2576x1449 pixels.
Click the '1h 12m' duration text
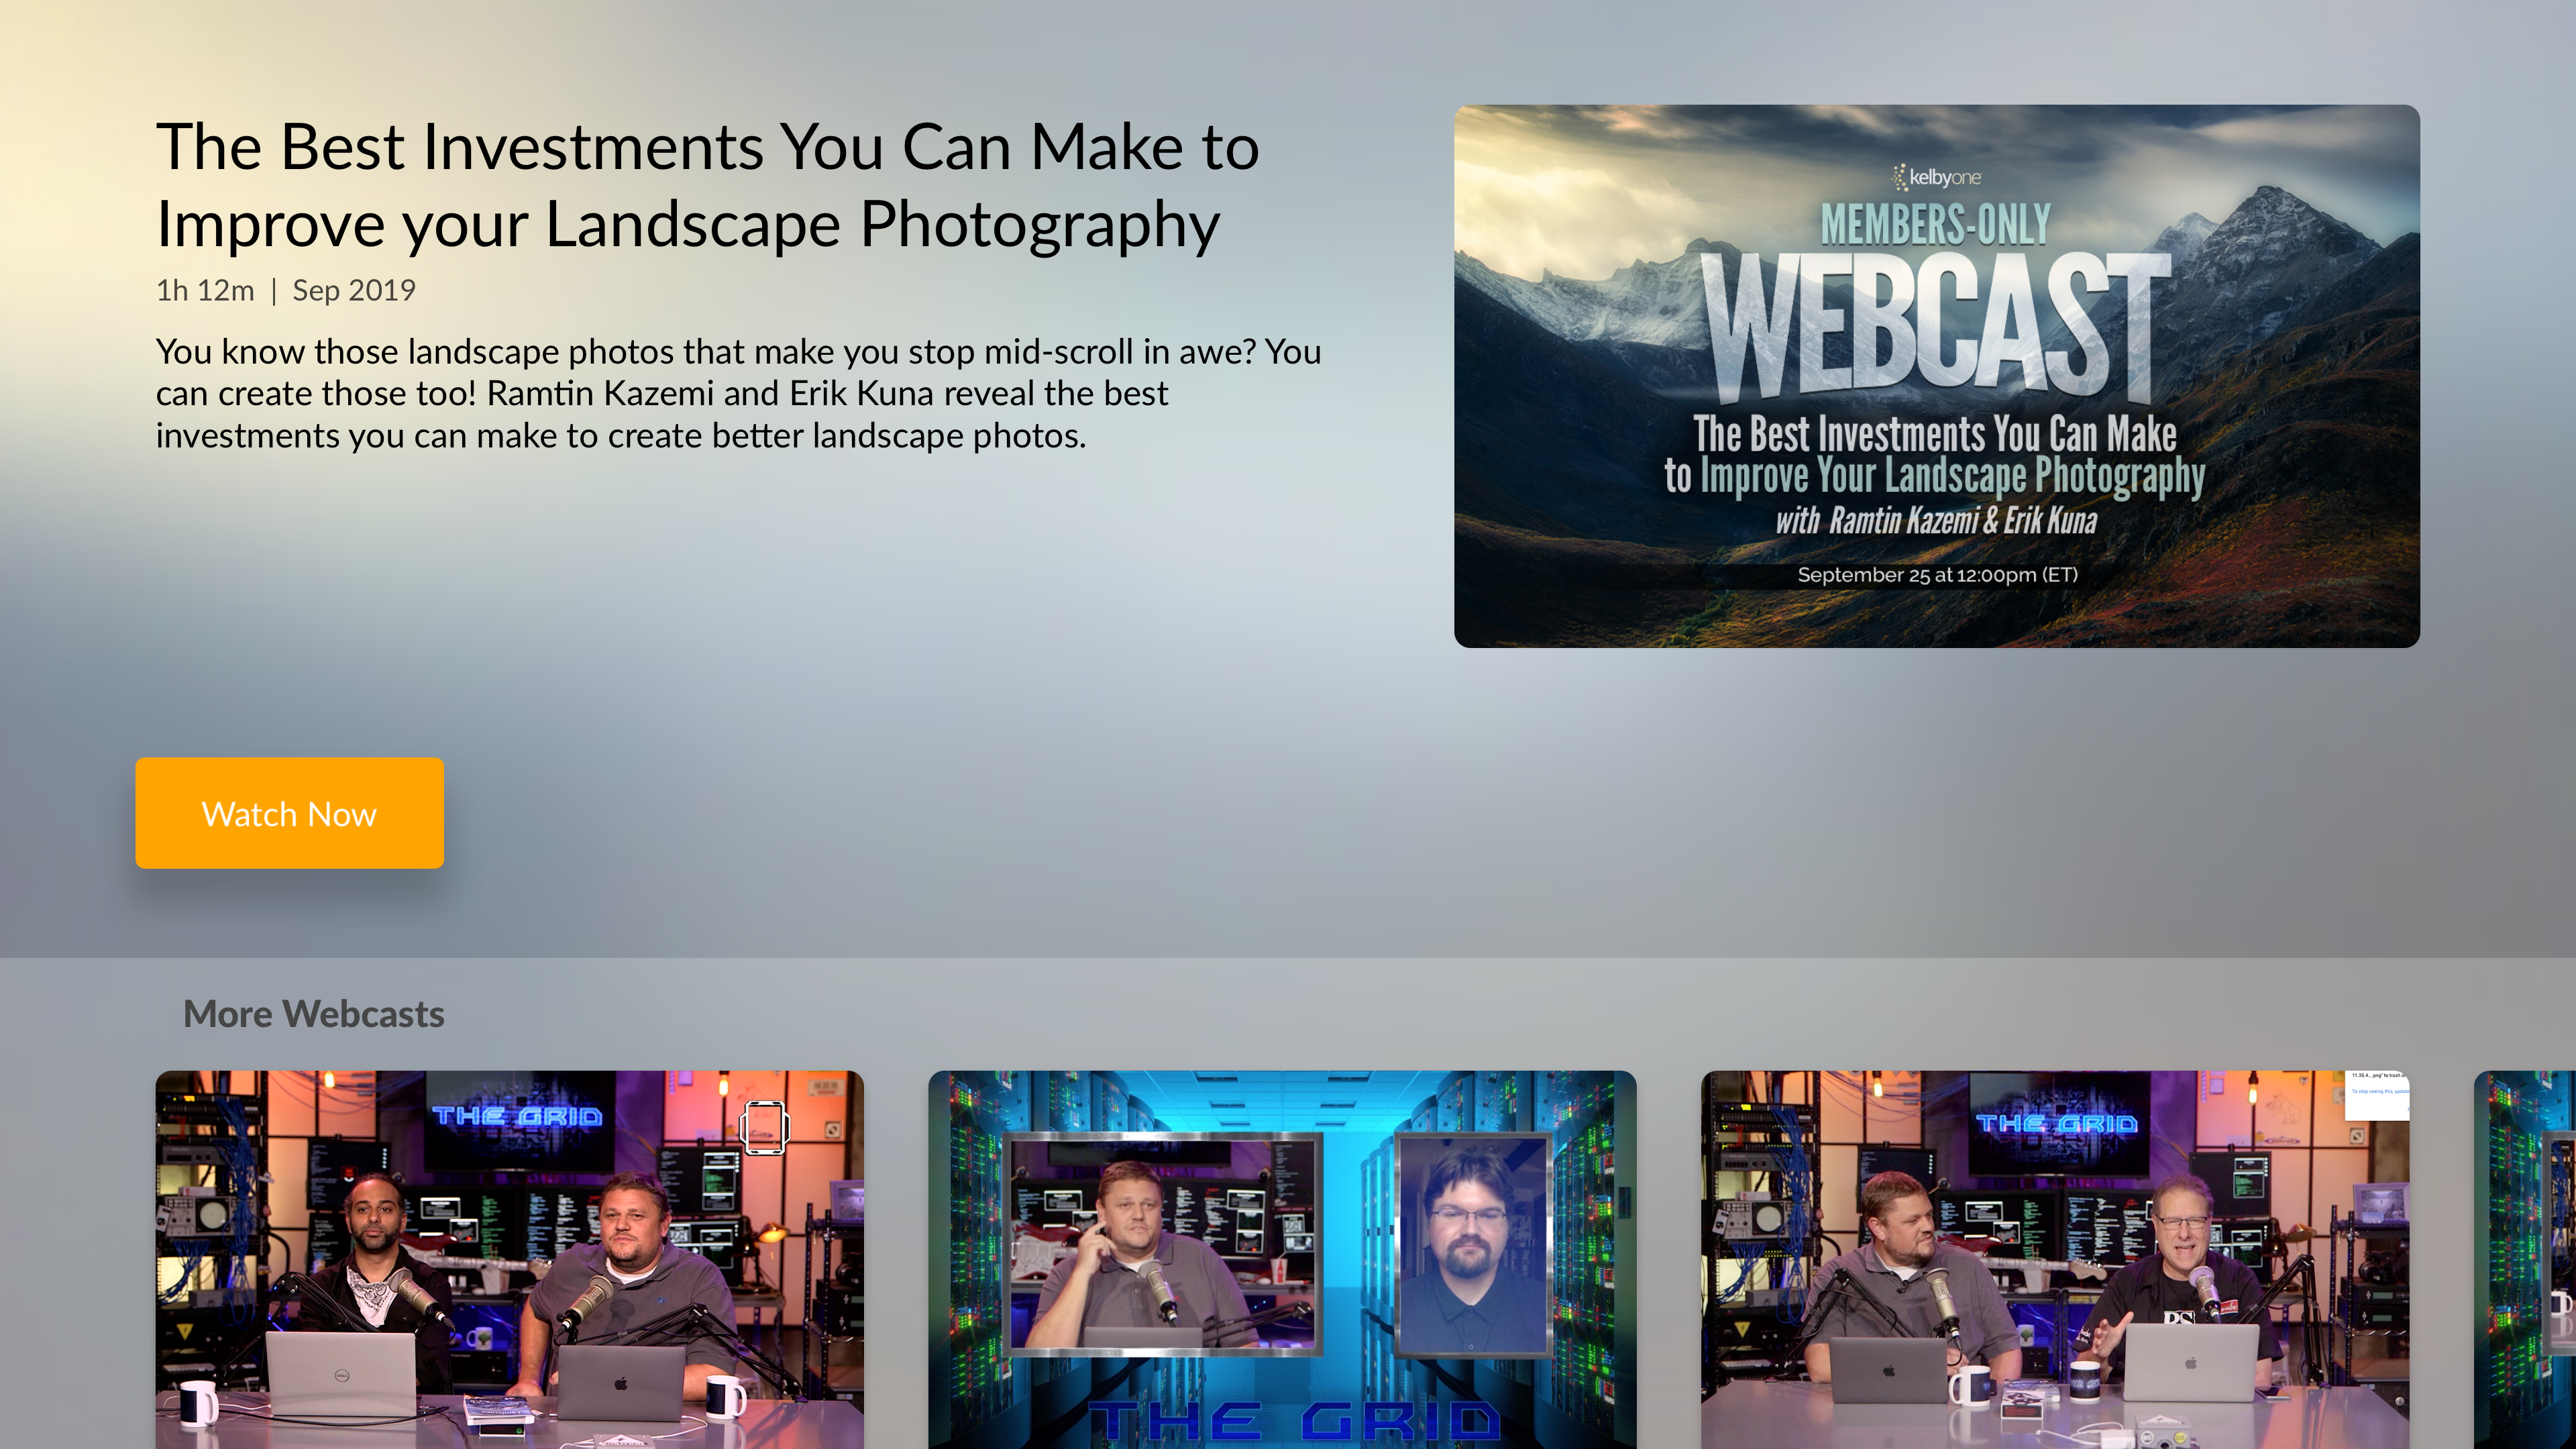205,290
